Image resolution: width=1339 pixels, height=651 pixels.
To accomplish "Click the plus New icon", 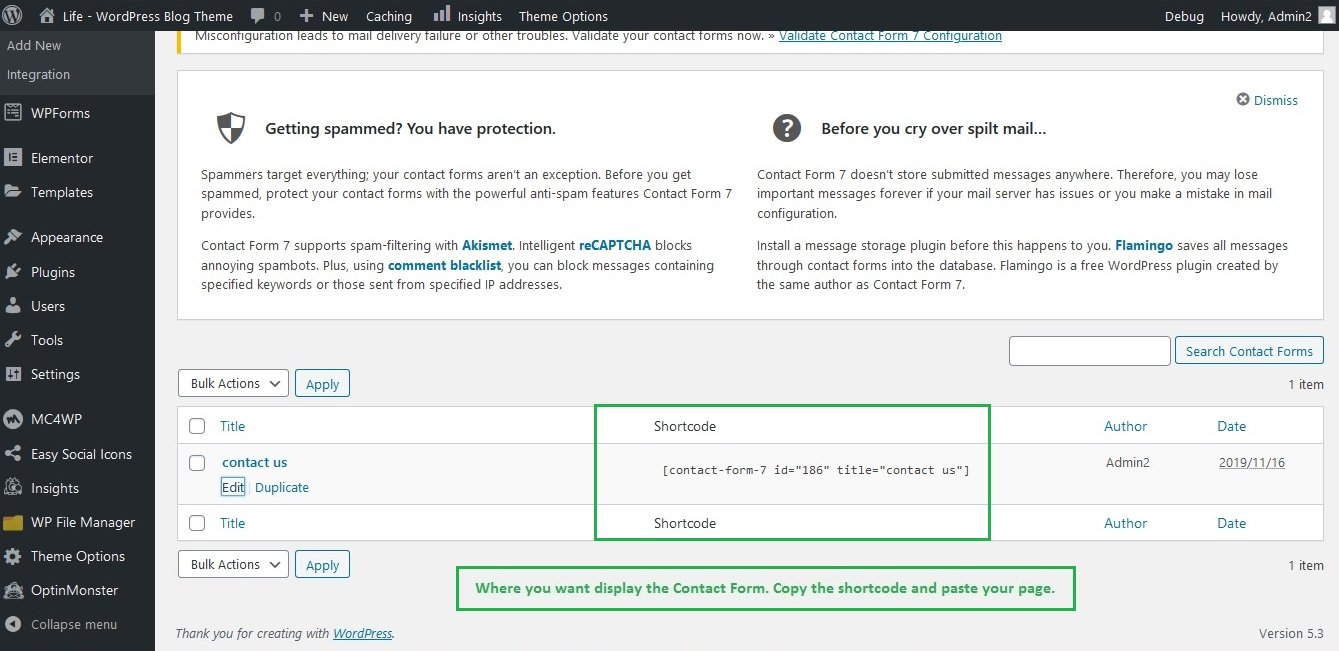I will pos(306,16).
